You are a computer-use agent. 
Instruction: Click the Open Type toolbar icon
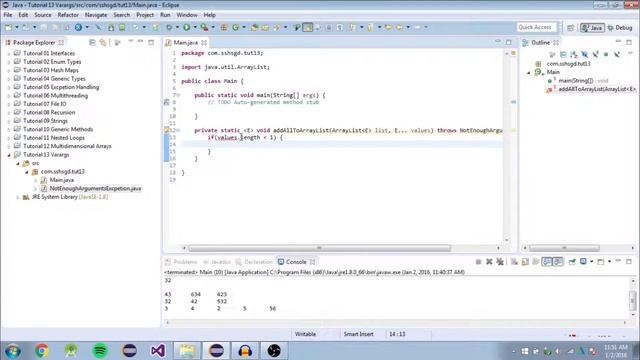pos(254,27)
